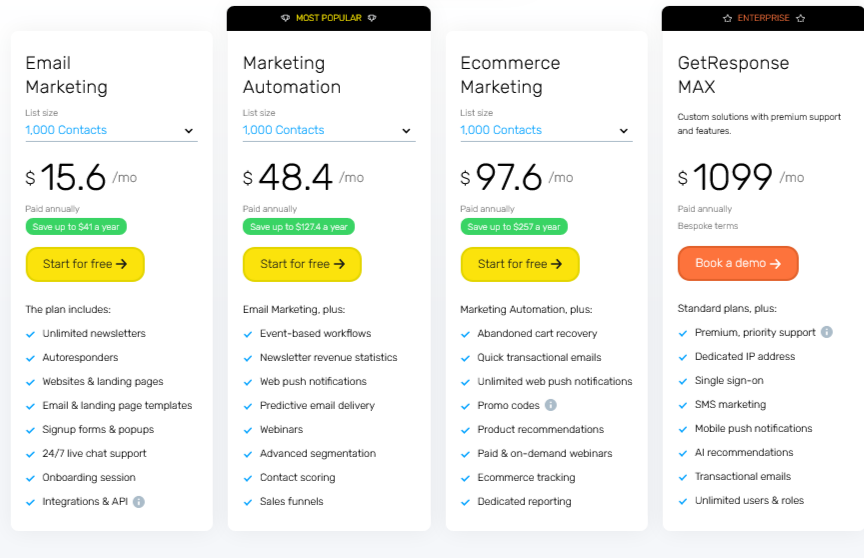Viewport: 864px width, 558px height.
Task: Click 'Web push notifications' in Marketing Automation
Action: (x=313, y=382)
